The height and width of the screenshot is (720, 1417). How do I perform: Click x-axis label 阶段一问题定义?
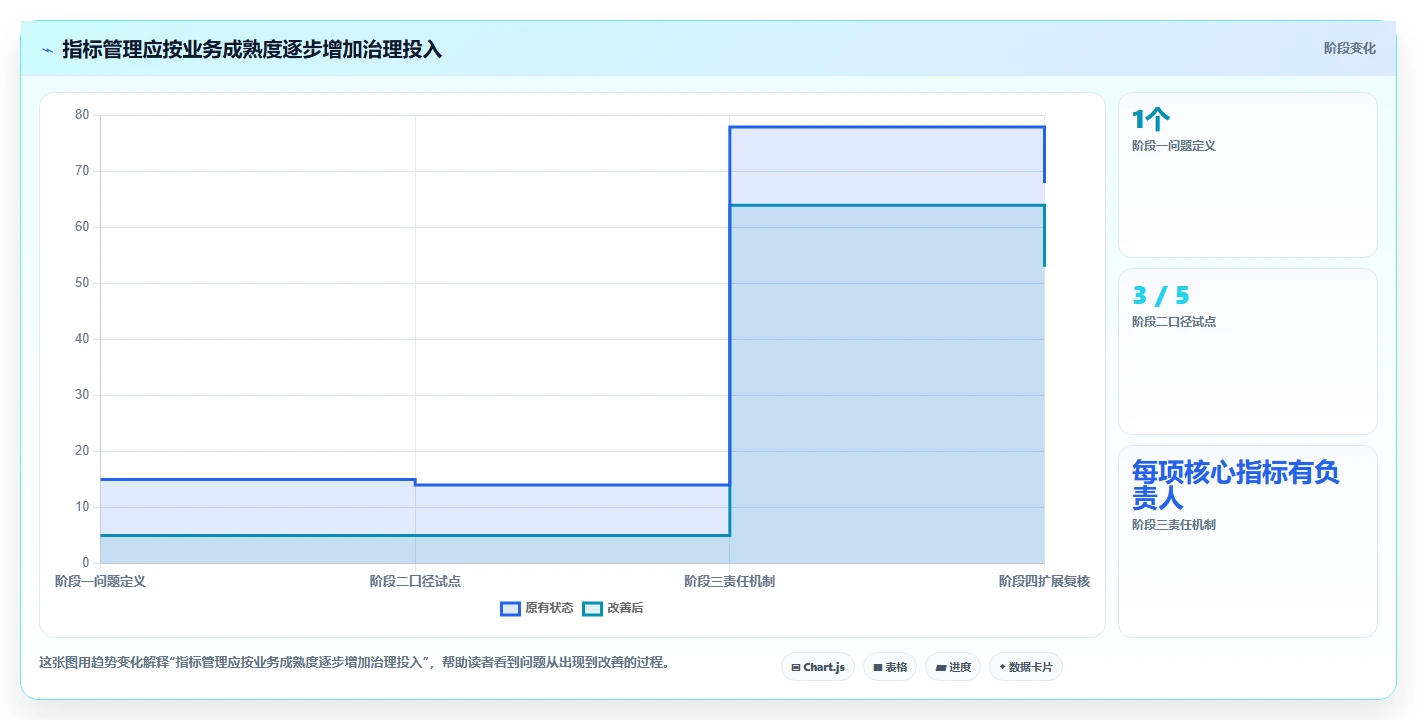click(x=100, y=581)
